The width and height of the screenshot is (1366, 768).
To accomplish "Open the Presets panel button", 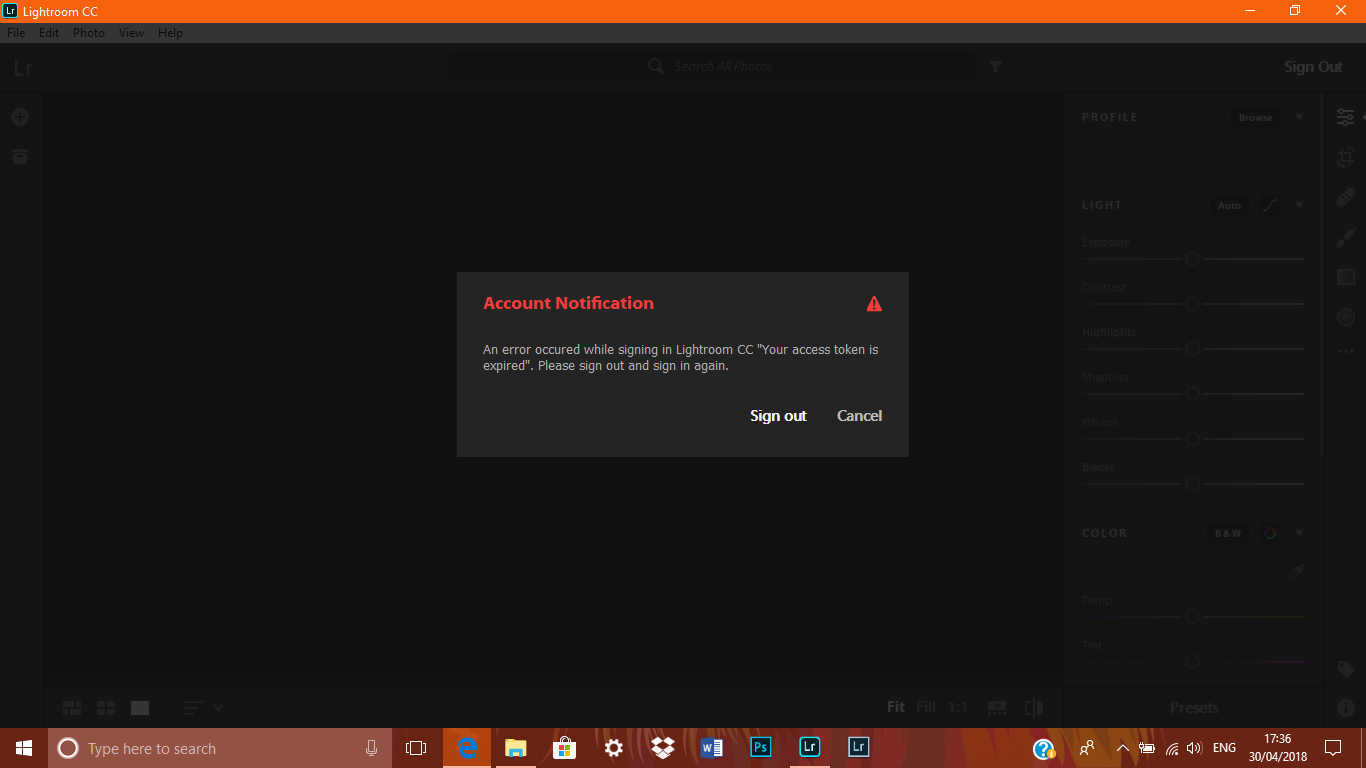I will pyautogui.click(x=1194, y=708).
